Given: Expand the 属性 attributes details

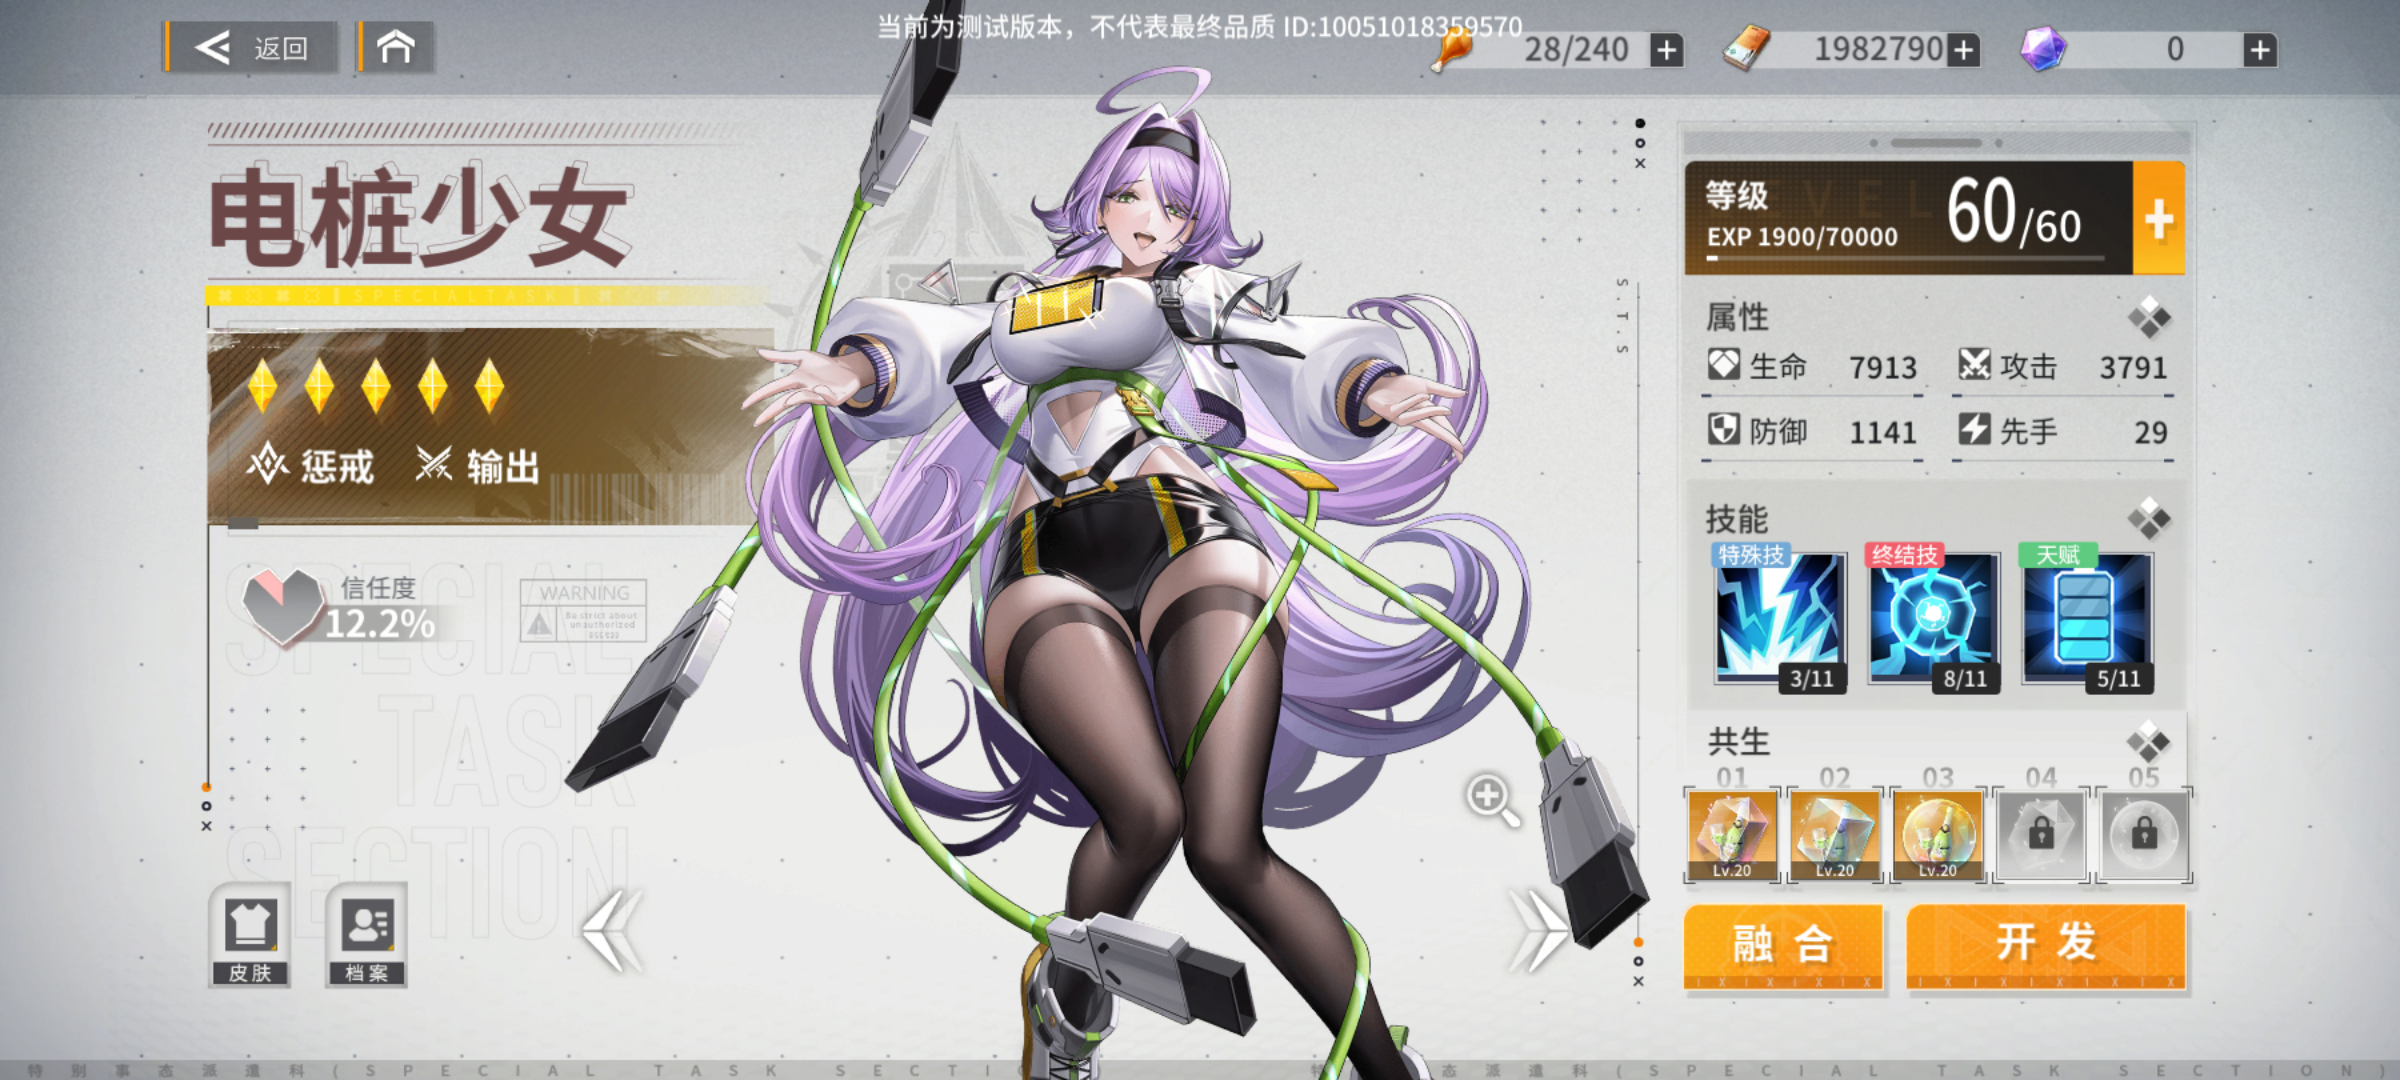Looking at the screenshot, I should click(x=2148, y=319).
